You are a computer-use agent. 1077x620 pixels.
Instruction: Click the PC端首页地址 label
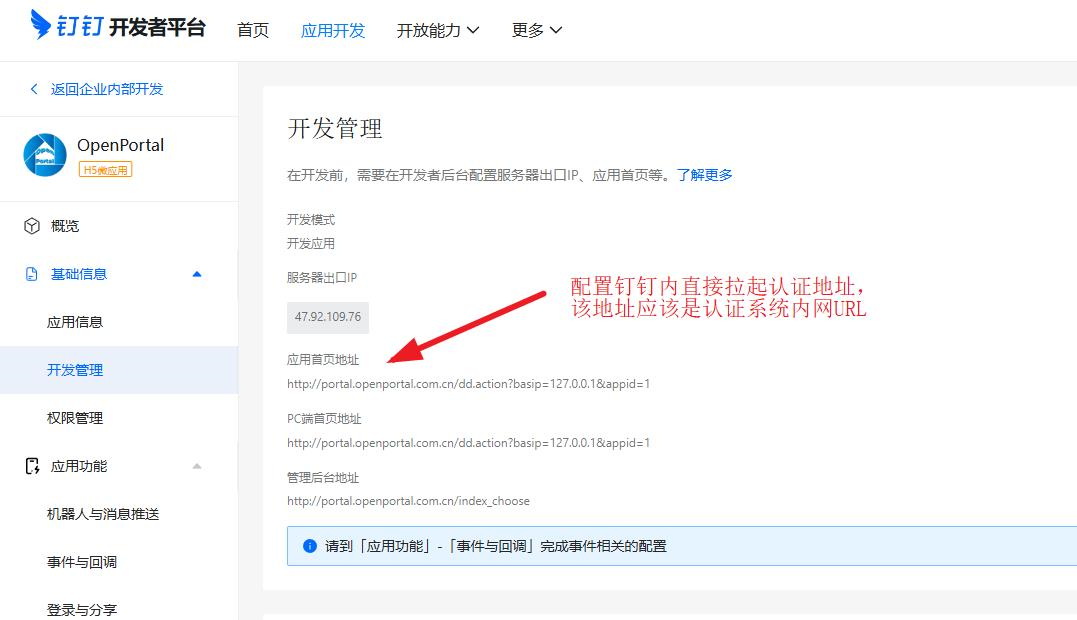324,419
